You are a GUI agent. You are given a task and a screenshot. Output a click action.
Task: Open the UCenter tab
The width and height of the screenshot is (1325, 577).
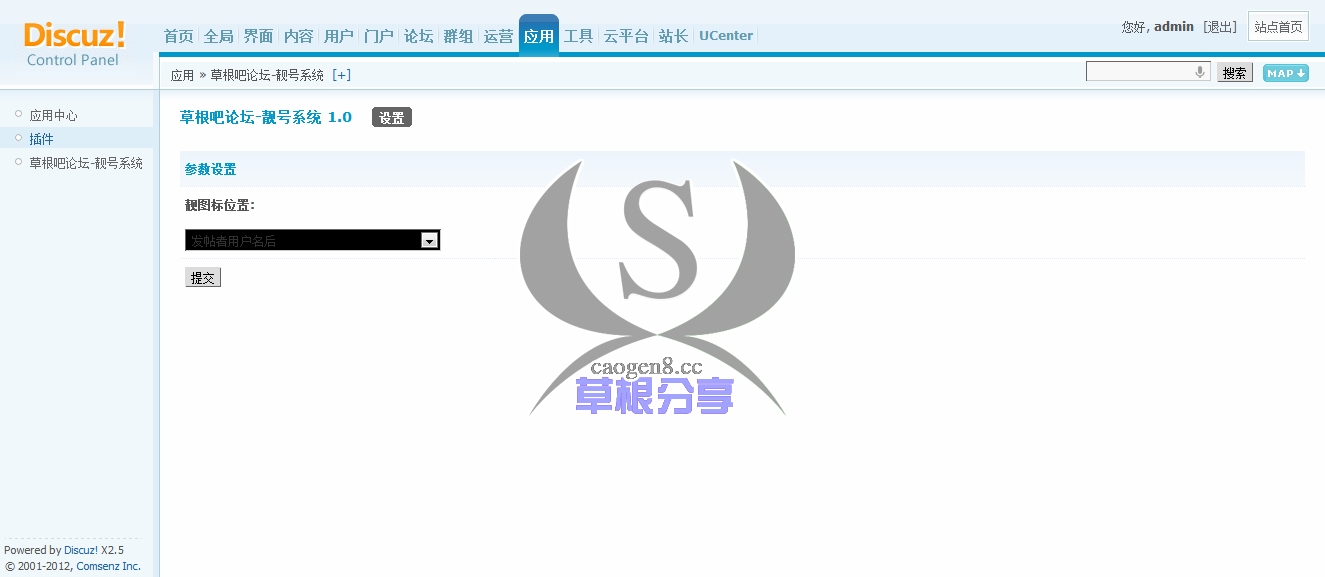[726, 36]
